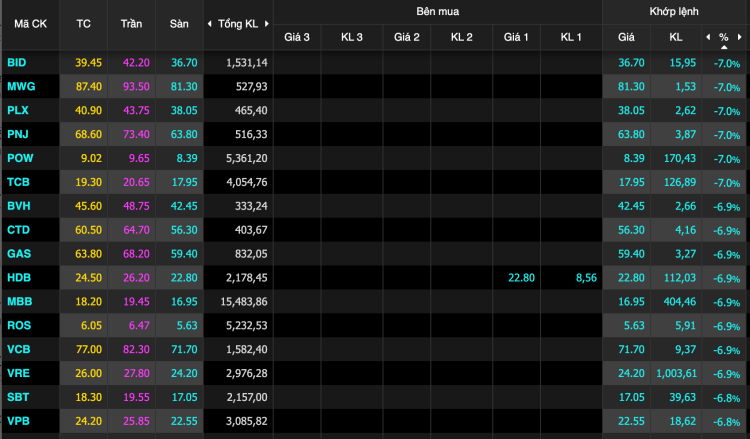The width and height of the screenshot is (750, 439).
Task: Select SBT percent change -6.8%
Action: 727,398
